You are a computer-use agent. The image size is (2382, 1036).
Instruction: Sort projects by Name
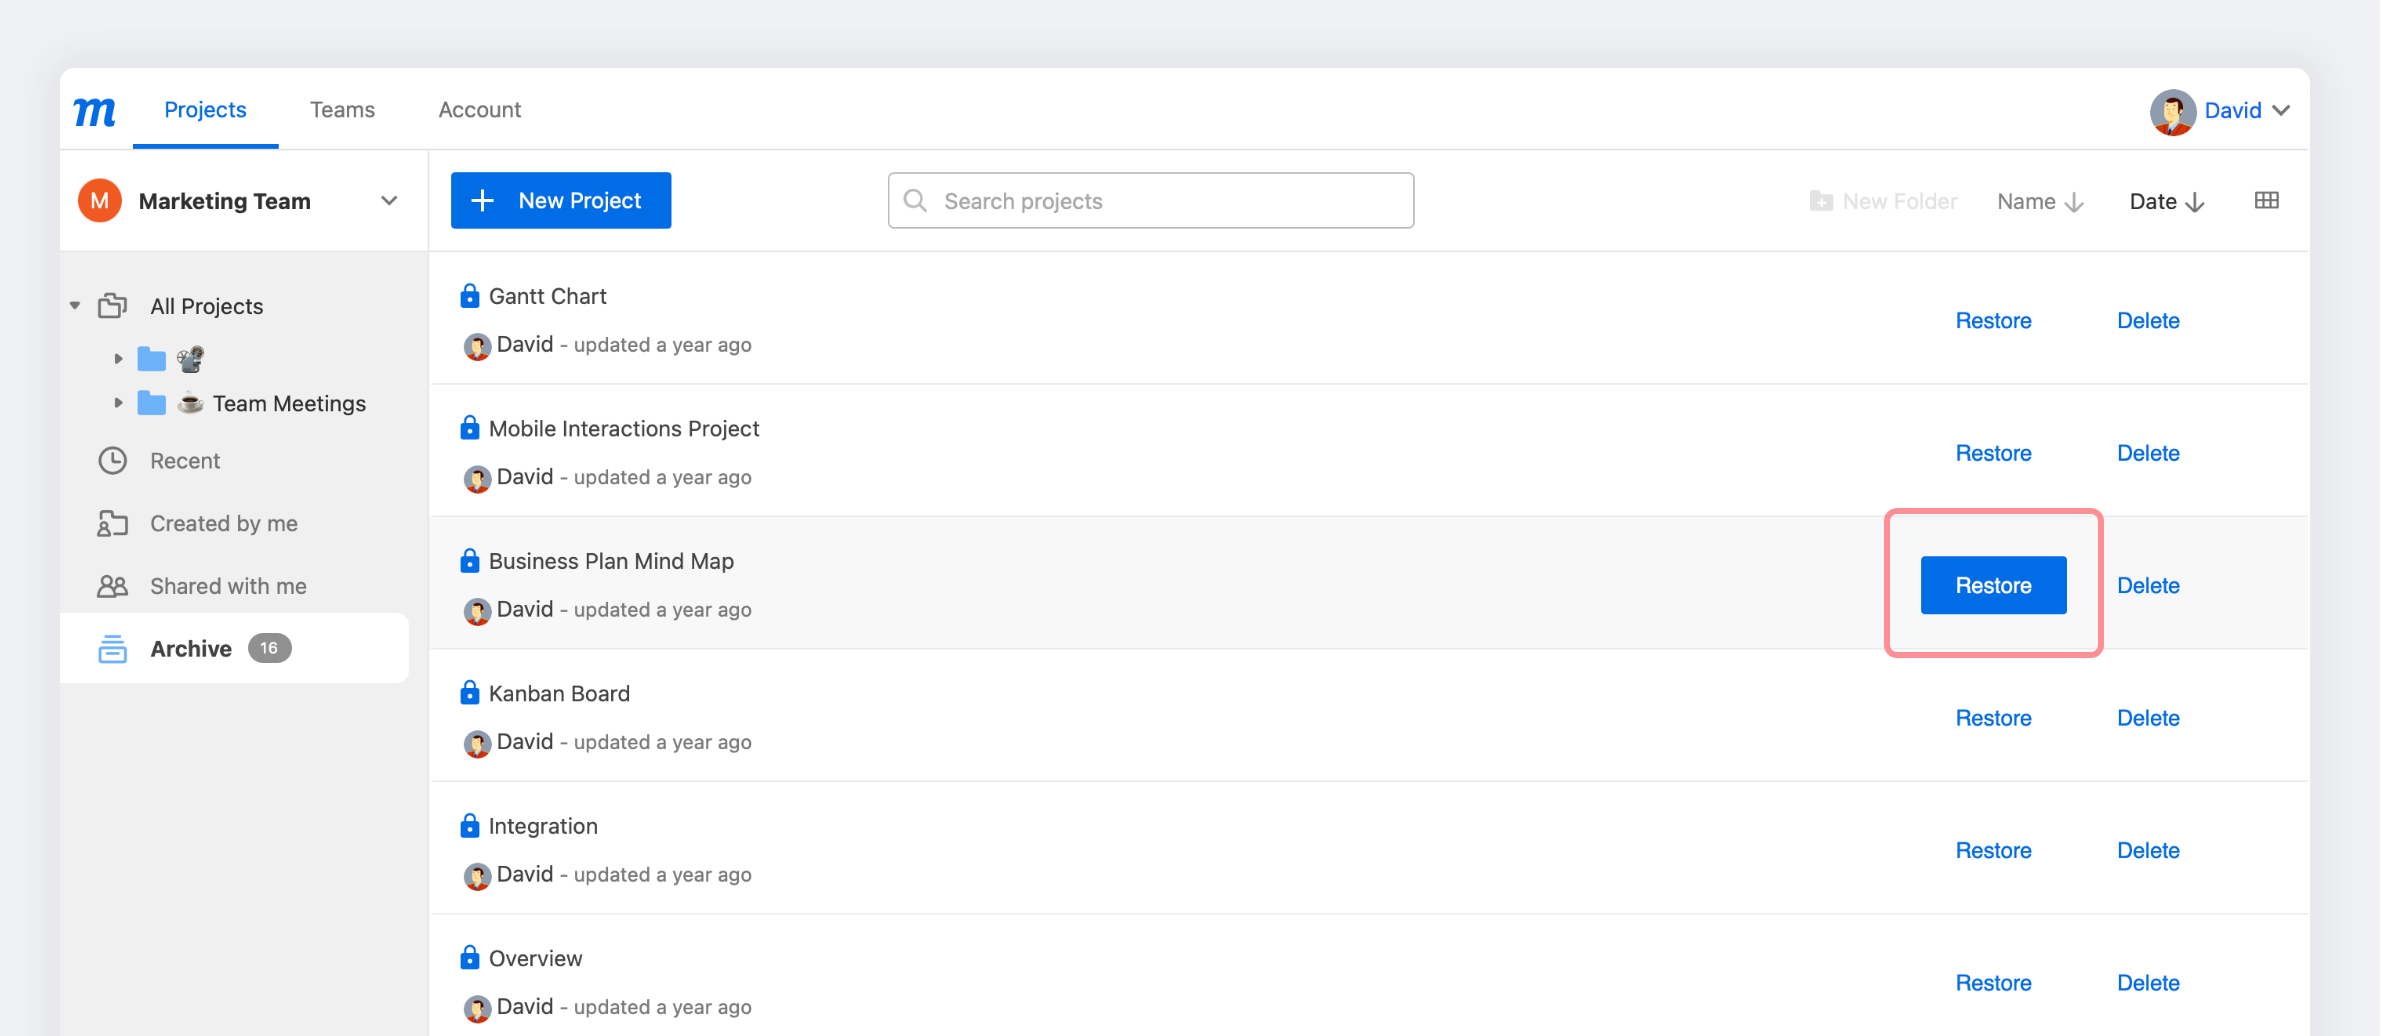pos(2040,201)
